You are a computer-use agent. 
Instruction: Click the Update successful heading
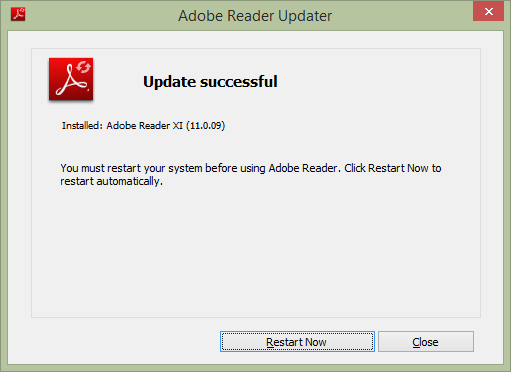(x=210, y=82)
